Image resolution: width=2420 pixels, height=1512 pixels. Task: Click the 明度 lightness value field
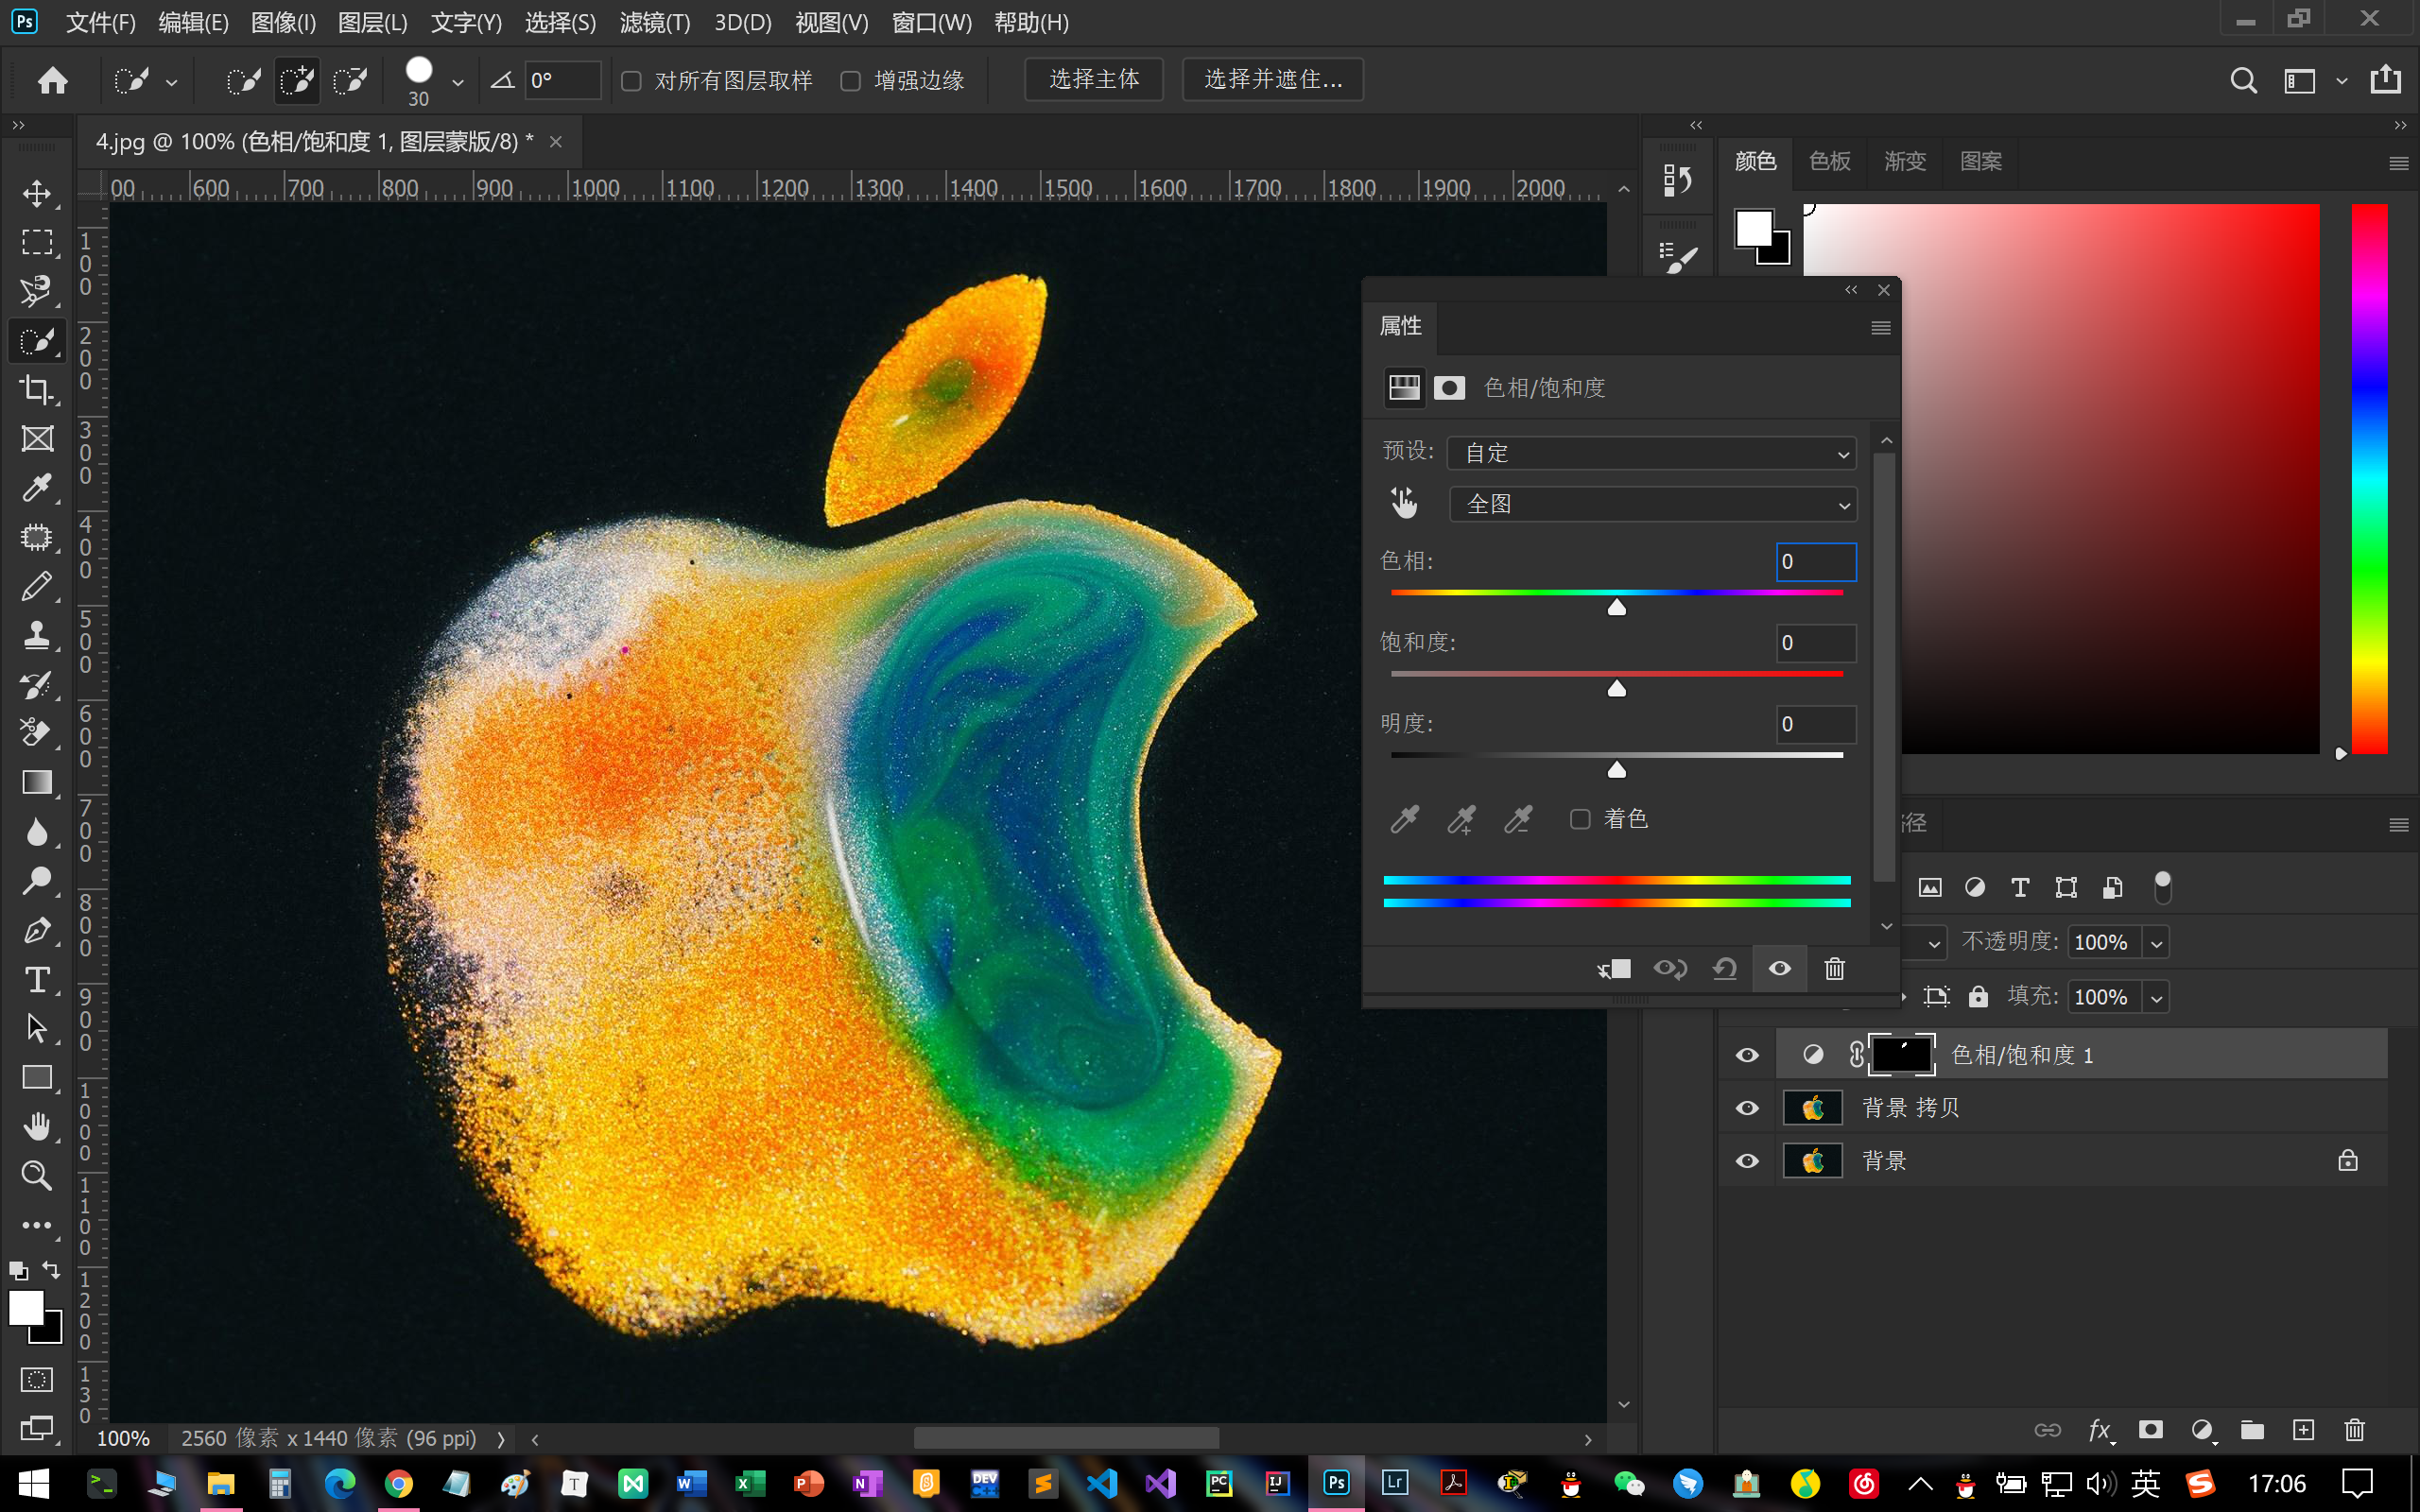[1816, 724]
